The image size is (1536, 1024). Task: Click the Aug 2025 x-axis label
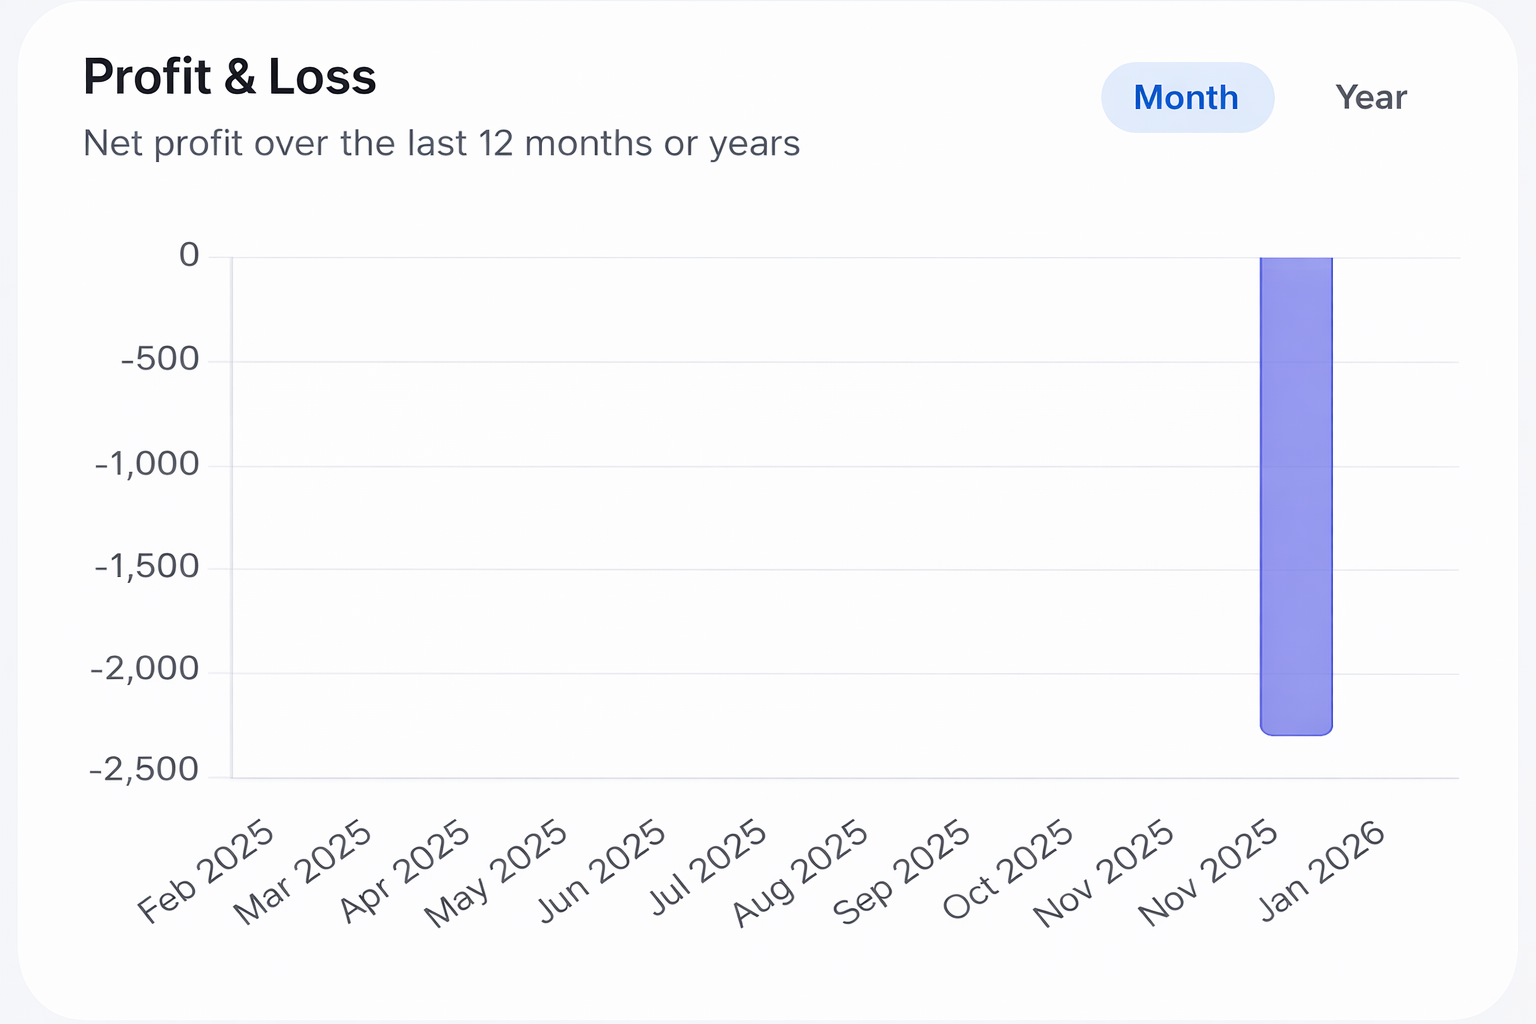pos(800,873)
